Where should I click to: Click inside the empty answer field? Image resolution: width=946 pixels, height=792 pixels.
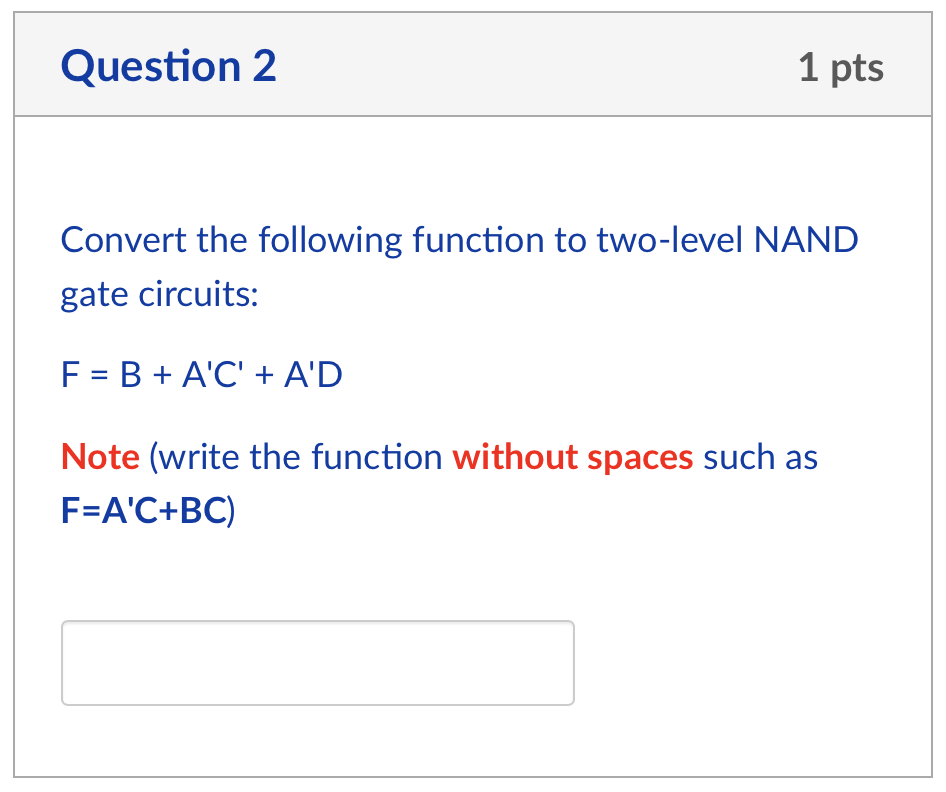pos(317,662)
